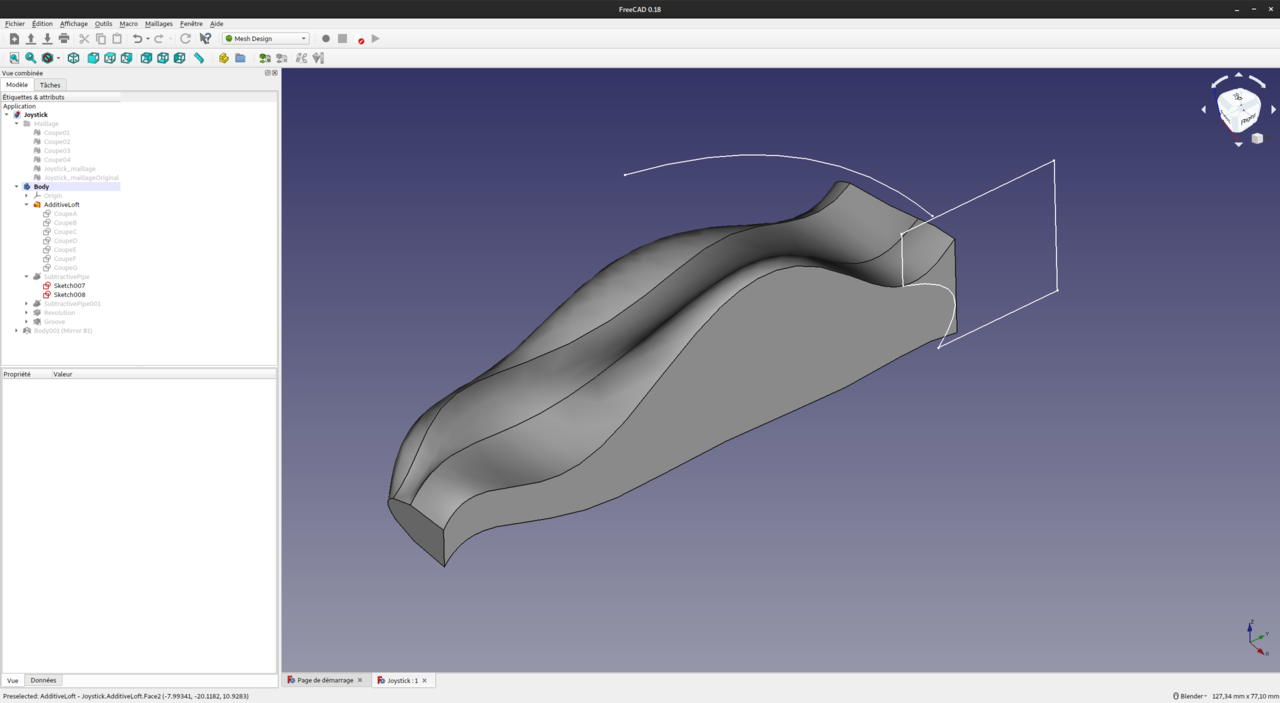Click the Paste clipboard icon
This screenshot has height=703, width=1280.
(x=117, y=39)
